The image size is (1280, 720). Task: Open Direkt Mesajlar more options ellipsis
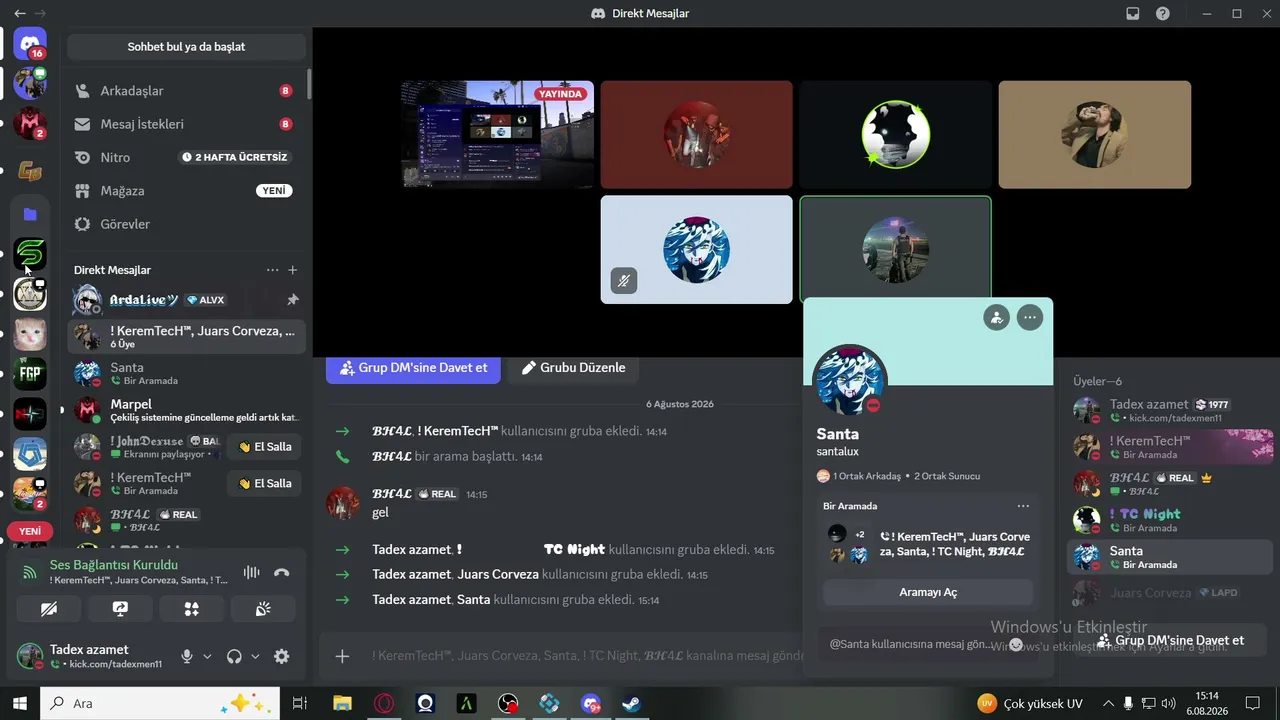[x=272, y=270]
